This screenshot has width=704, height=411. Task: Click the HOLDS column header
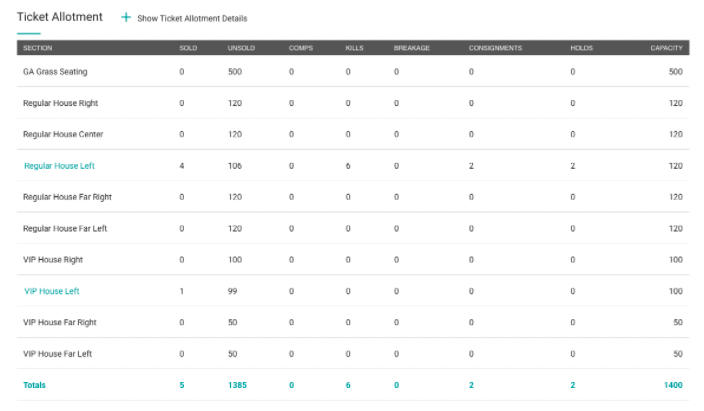(x=581, y=48)
